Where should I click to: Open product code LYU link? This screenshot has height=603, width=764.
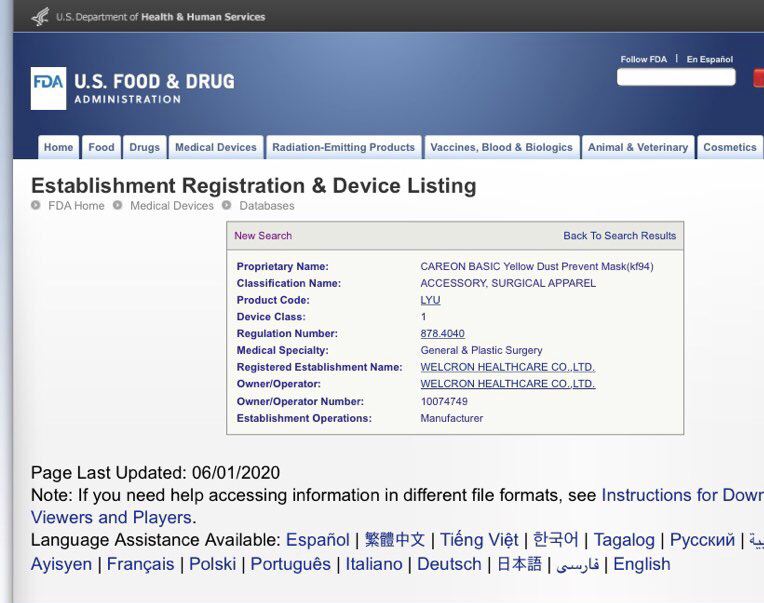pos(430,300)
